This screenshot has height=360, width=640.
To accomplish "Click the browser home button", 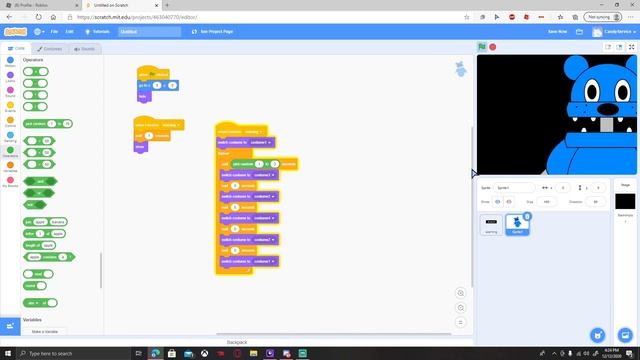I will coord(53,17).
